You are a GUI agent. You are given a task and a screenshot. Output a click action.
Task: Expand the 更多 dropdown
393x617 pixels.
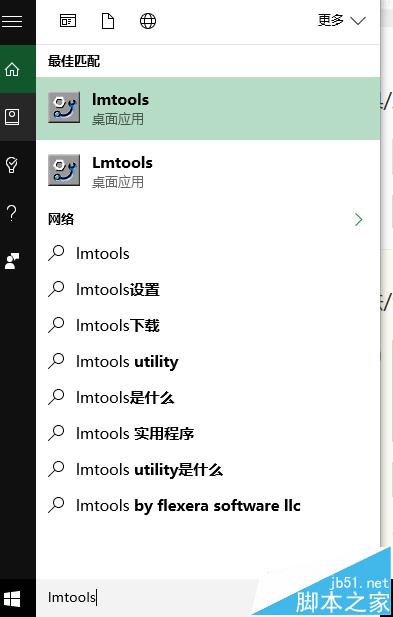(341, 20)
